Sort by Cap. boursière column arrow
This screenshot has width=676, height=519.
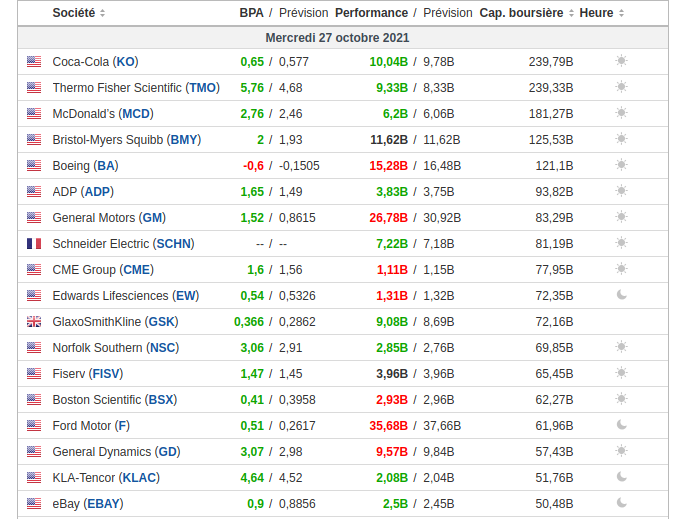click(x=572, y=13)
